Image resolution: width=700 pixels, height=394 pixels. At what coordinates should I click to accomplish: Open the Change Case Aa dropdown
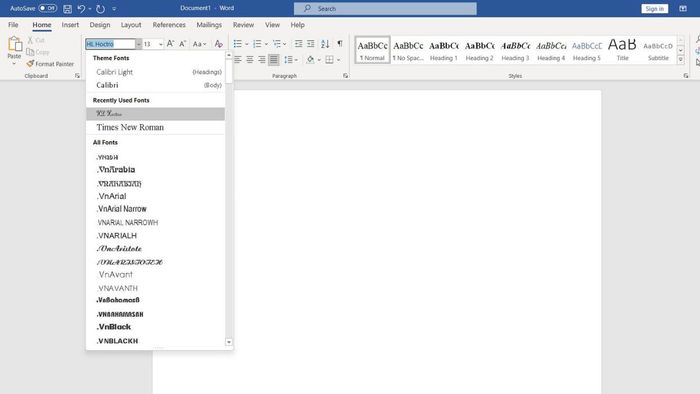click(199, 44)
